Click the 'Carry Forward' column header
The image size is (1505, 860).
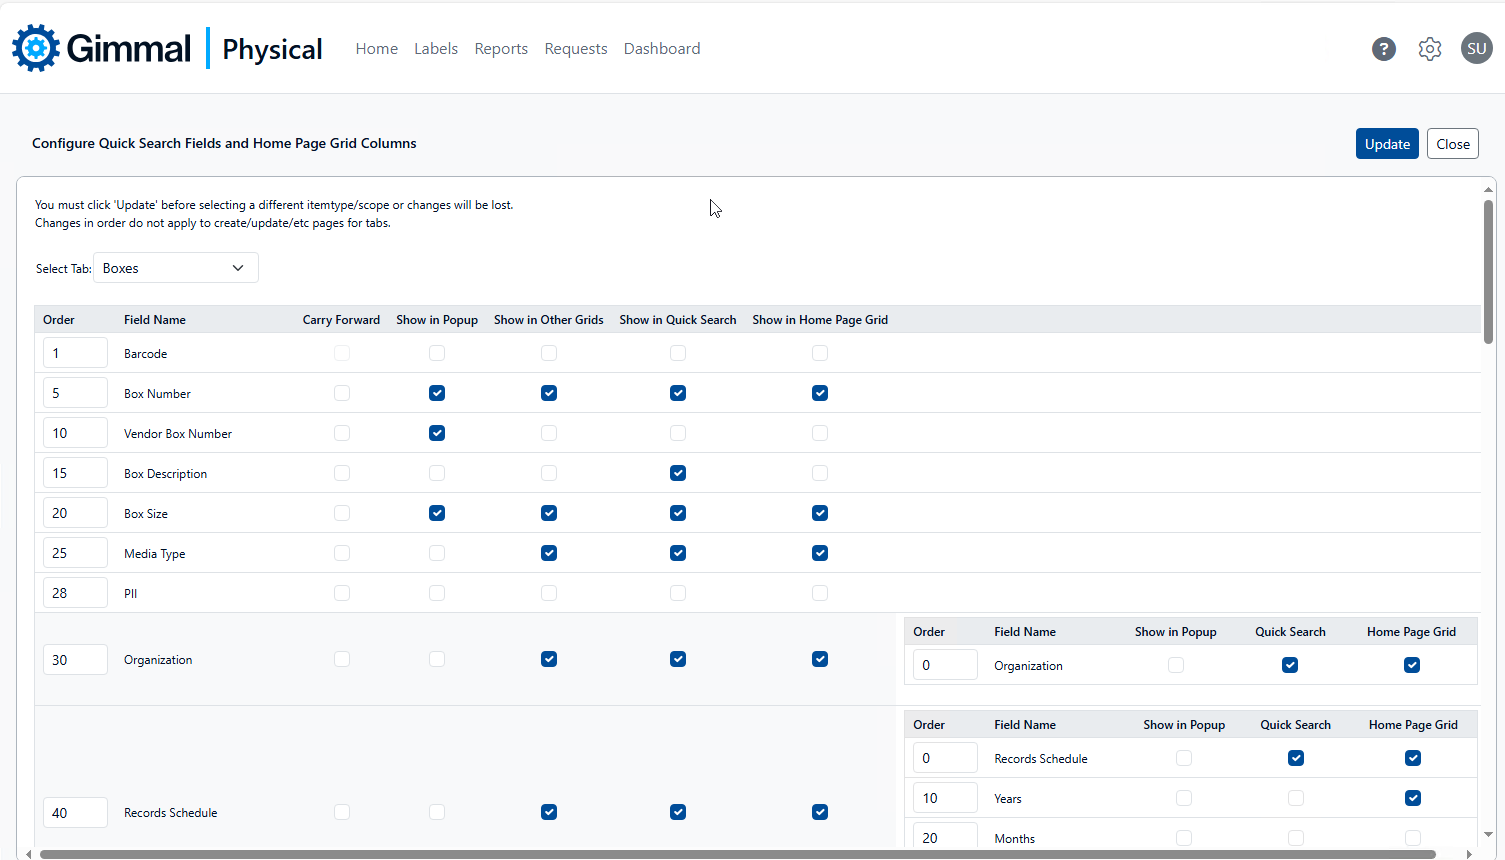pos(341,320)
